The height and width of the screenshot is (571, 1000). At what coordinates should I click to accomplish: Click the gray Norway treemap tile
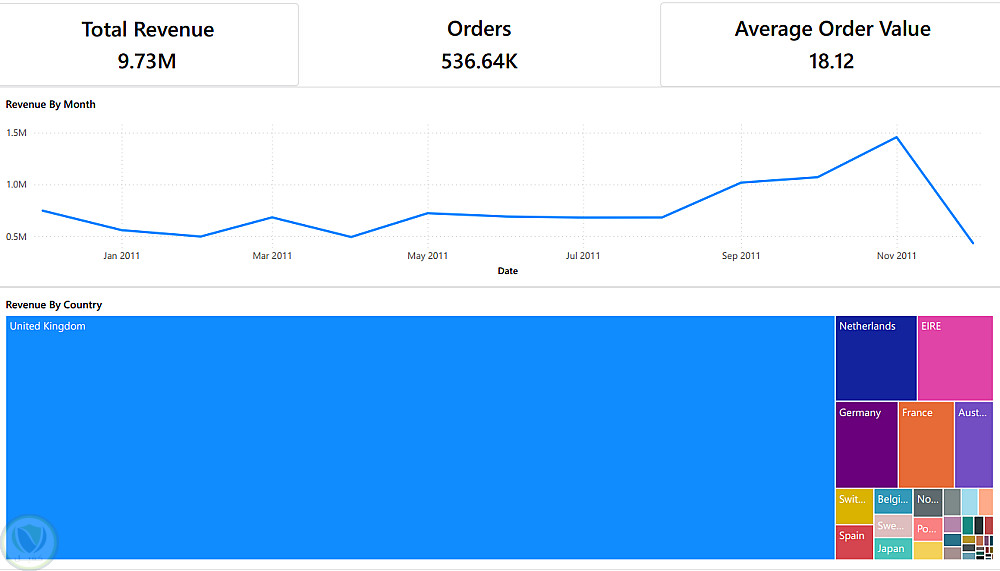click(x=928, y=502)
